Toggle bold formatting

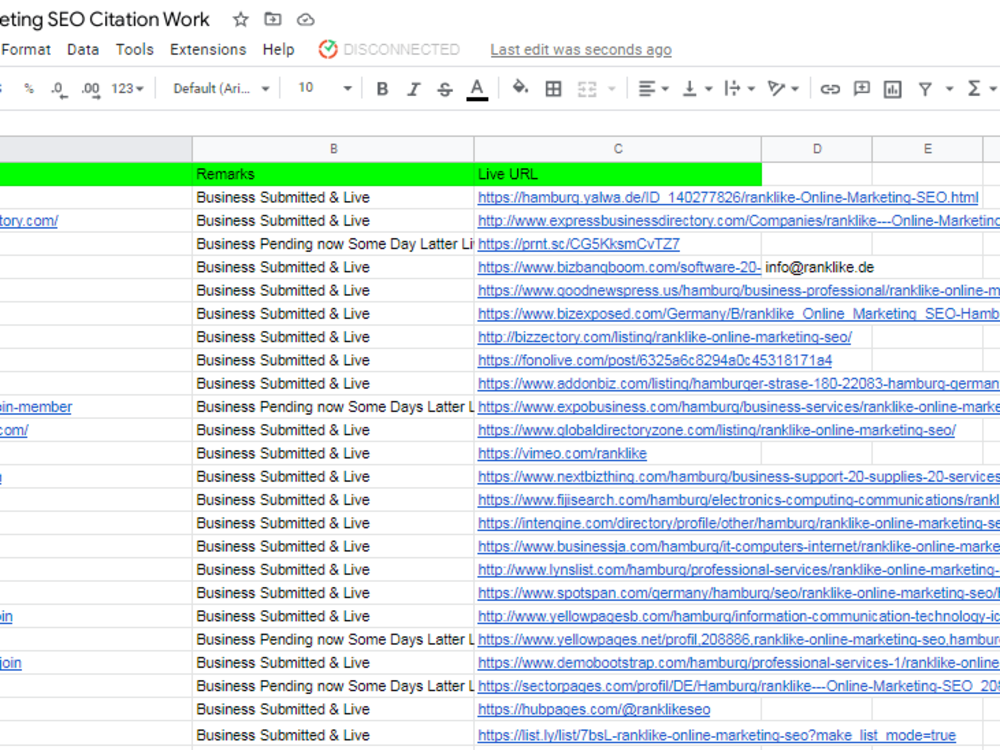(382, 89)
